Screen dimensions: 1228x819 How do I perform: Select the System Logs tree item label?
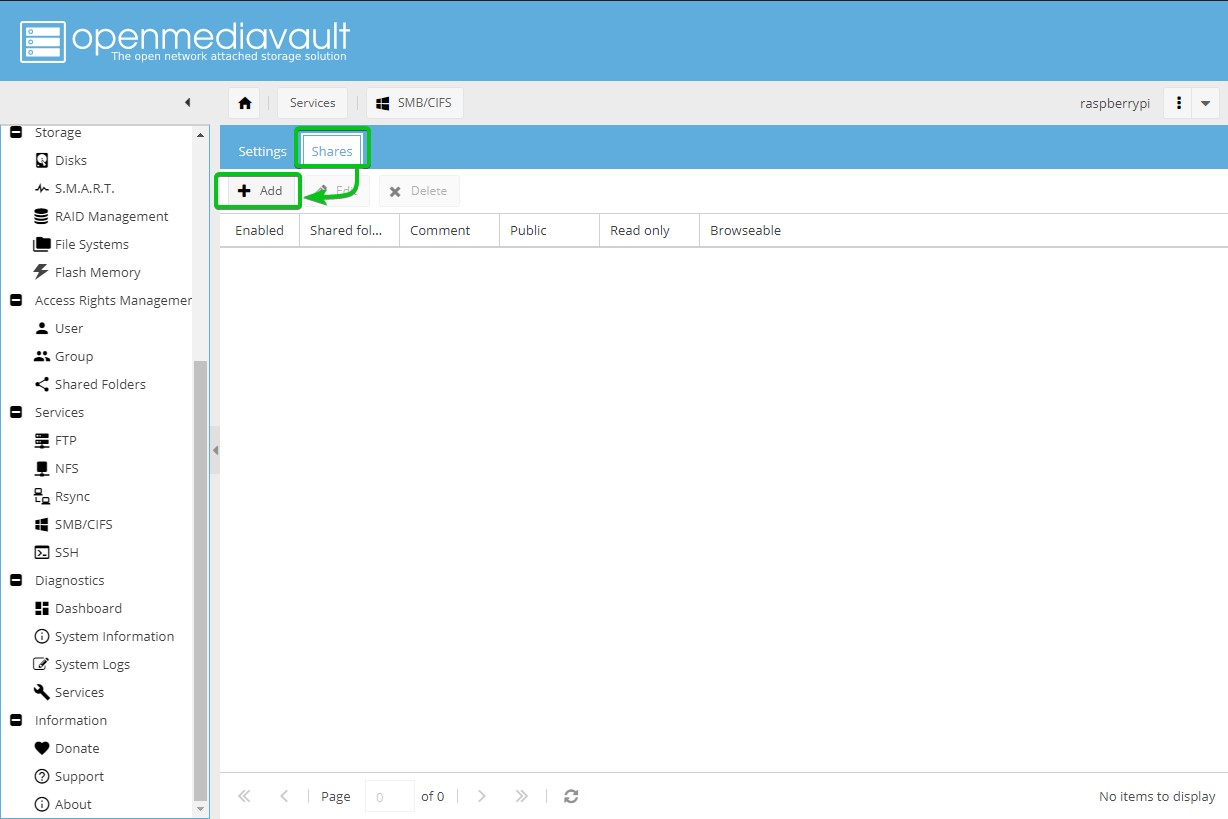tap(92, 664)
